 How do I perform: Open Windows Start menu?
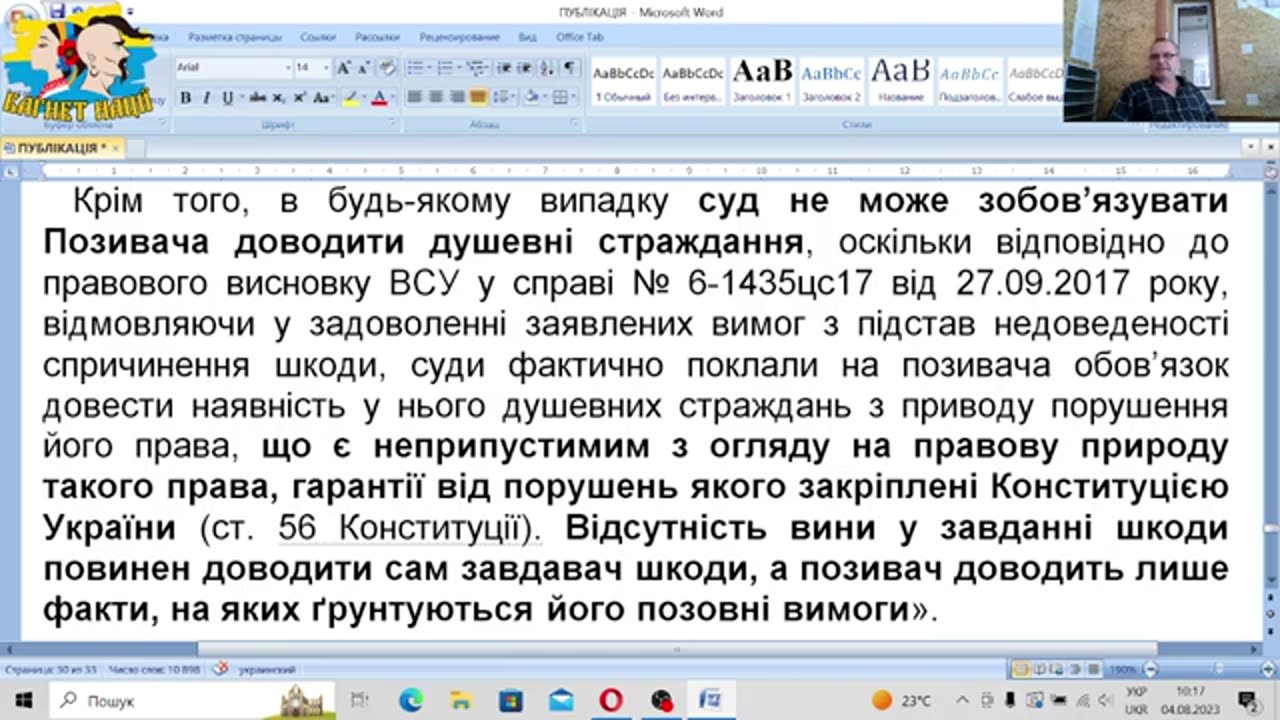tap(24, 700)
